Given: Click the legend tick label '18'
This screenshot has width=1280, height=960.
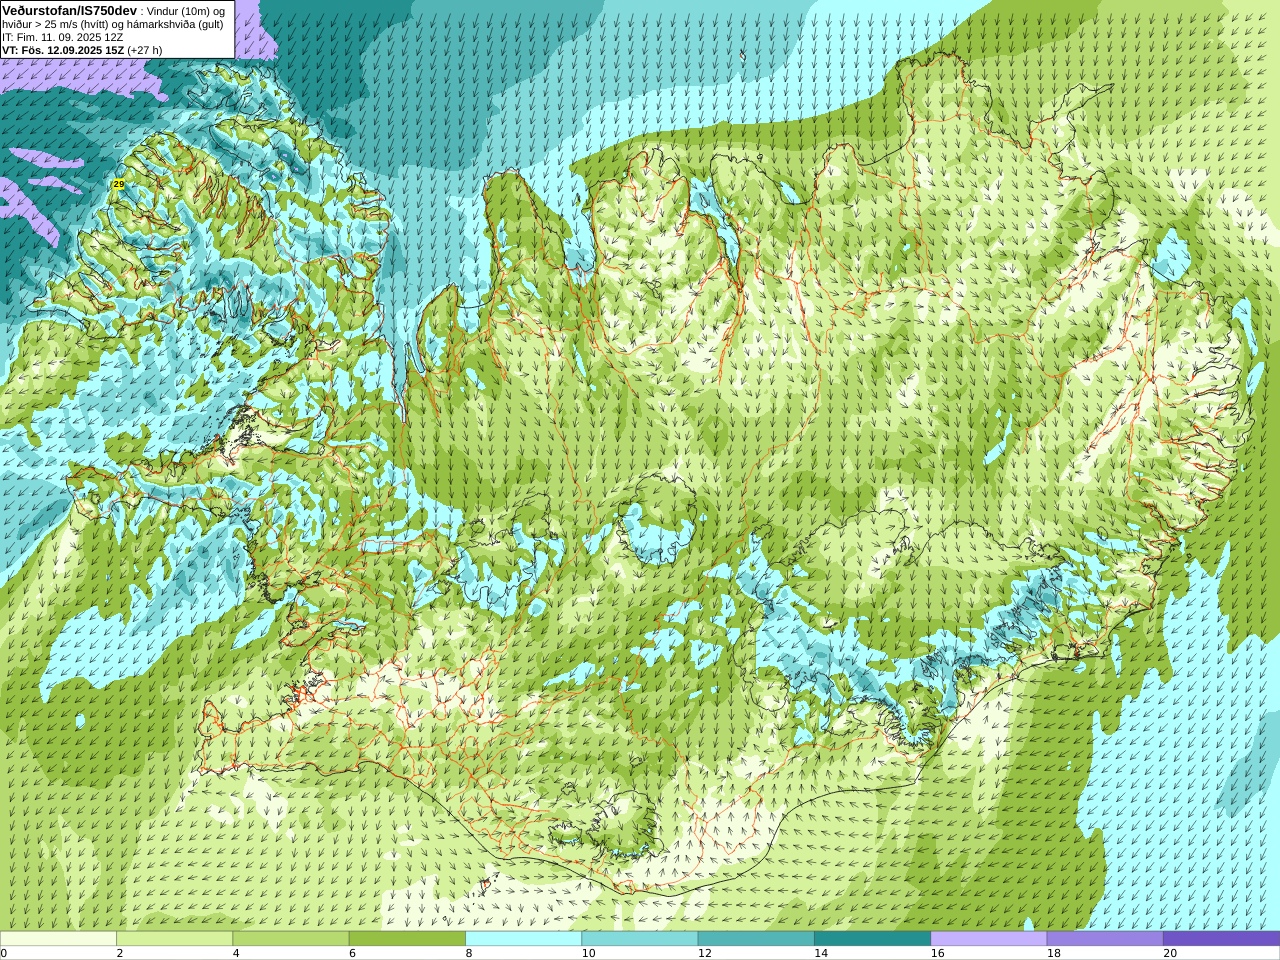Looking at the screenshot, I should coord(1053,953).
